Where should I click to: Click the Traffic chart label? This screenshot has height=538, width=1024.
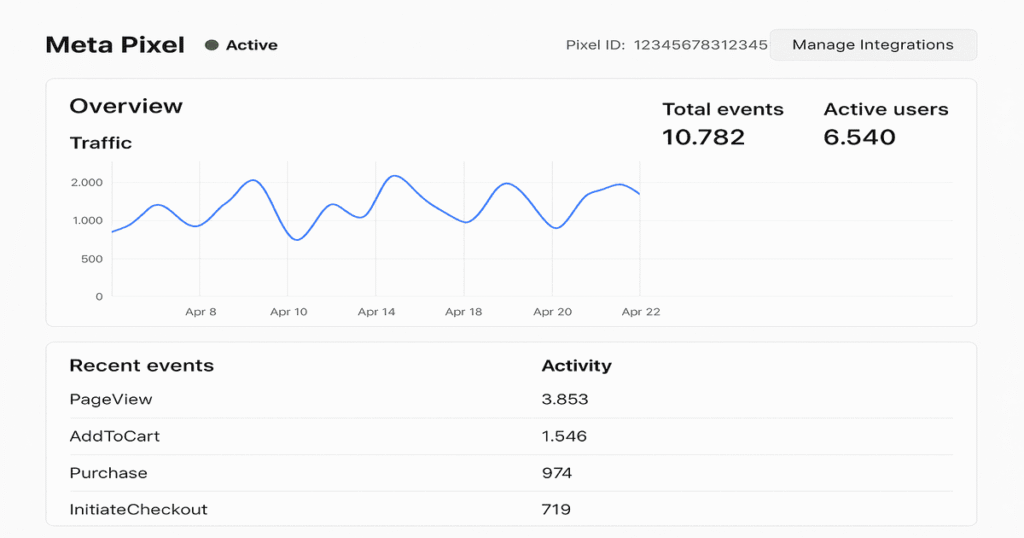click(x=101, y=143)
